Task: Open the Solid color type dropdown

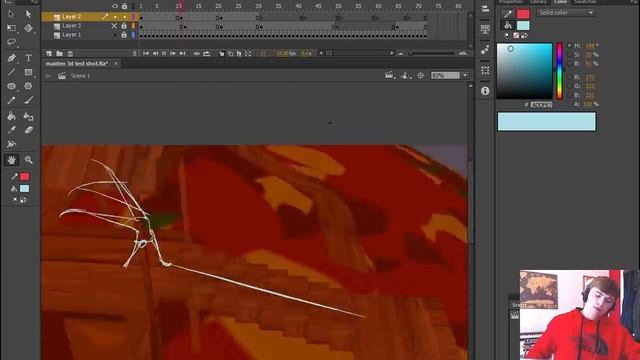Action: [x=566, y=13]
